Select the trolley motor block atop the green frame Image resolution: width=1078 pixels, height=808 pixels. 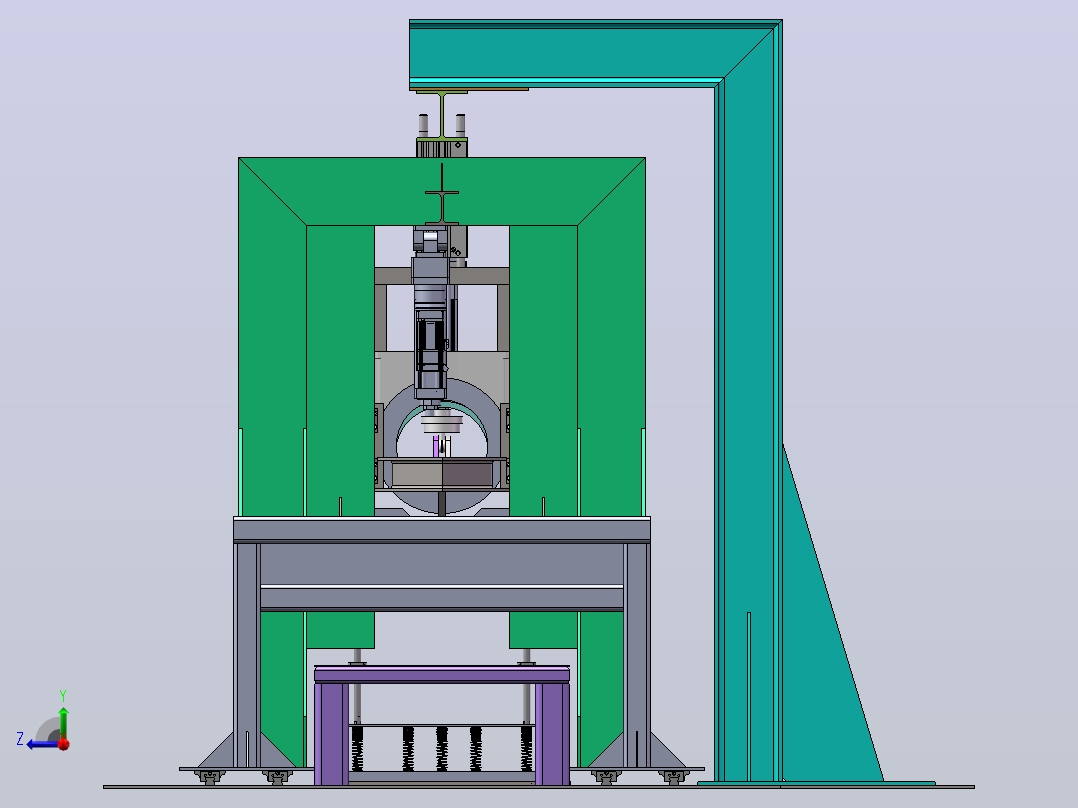click(441, 147)
